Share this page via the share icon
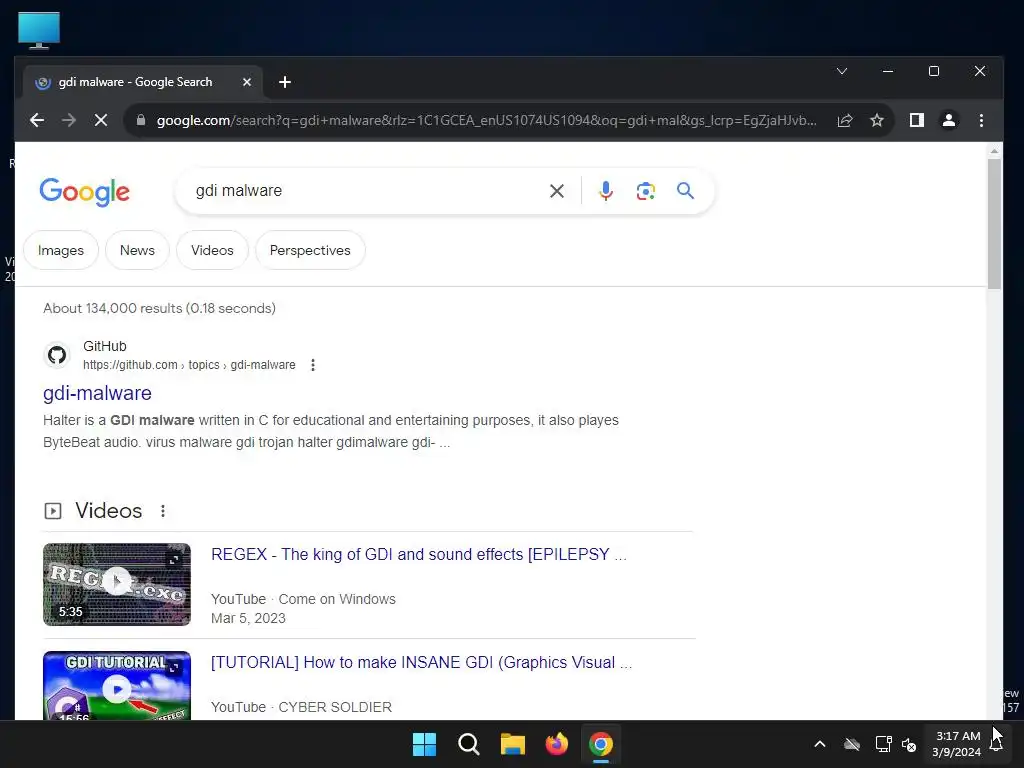This screenshot has height=768, width=1024. click(845, 120)
